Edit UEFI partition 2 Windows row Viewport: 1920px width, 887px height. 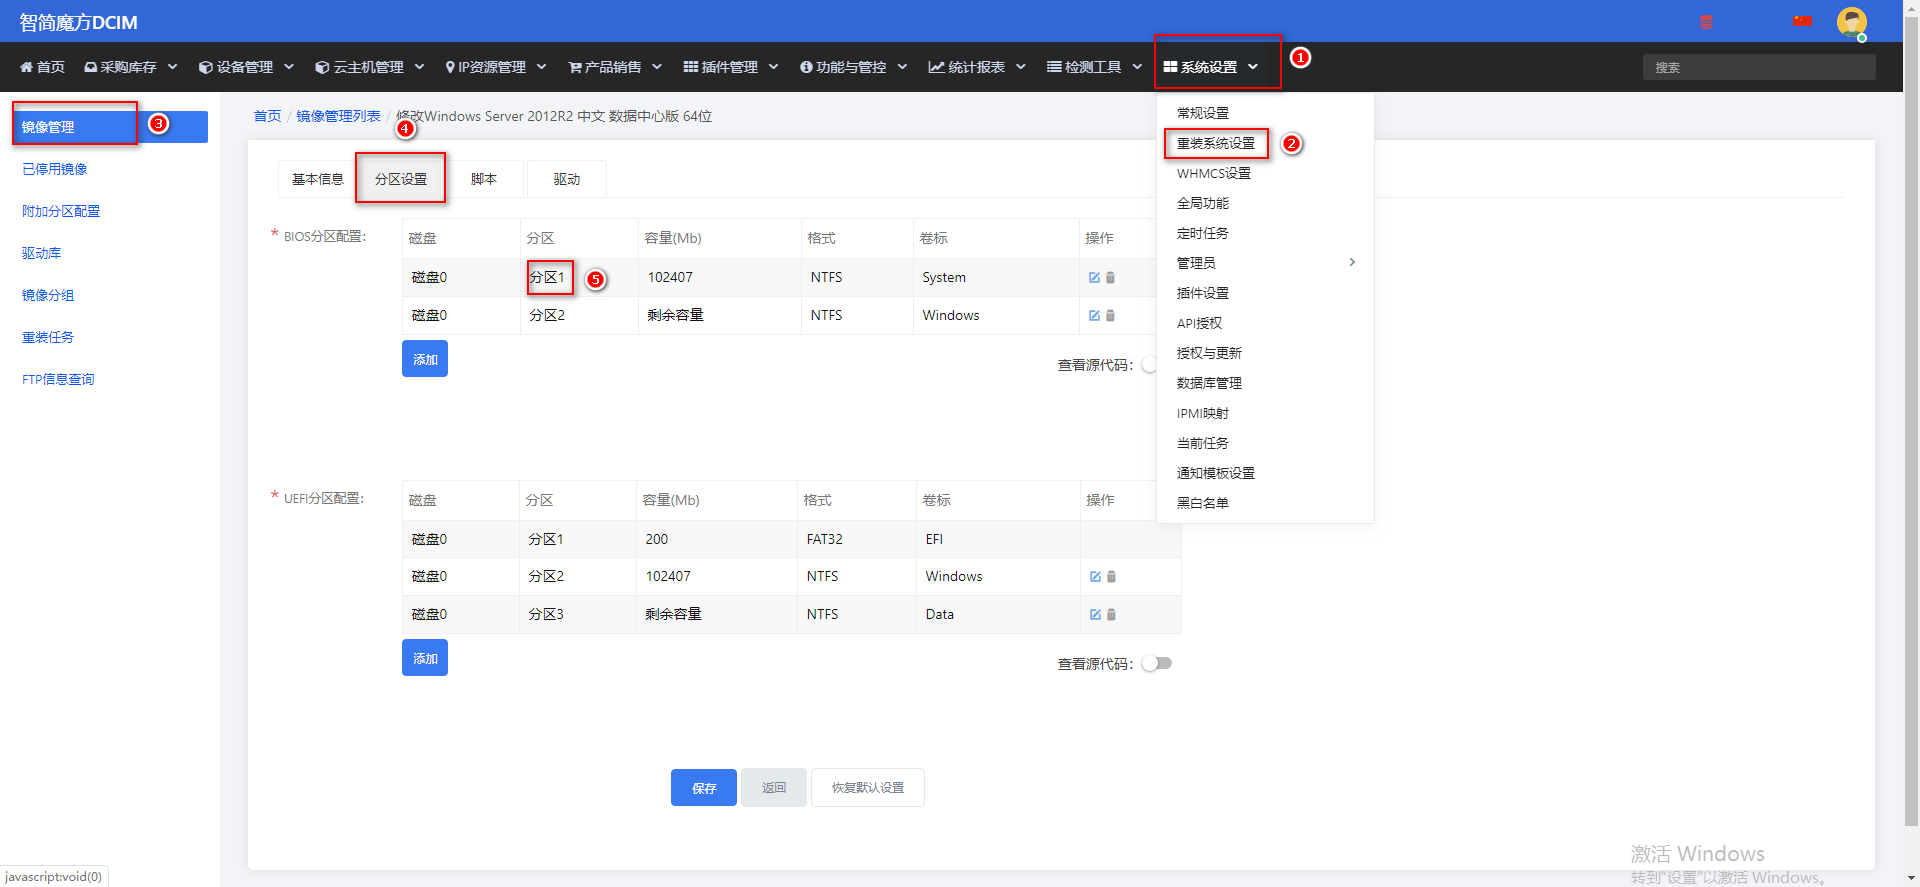[1095, 576]
